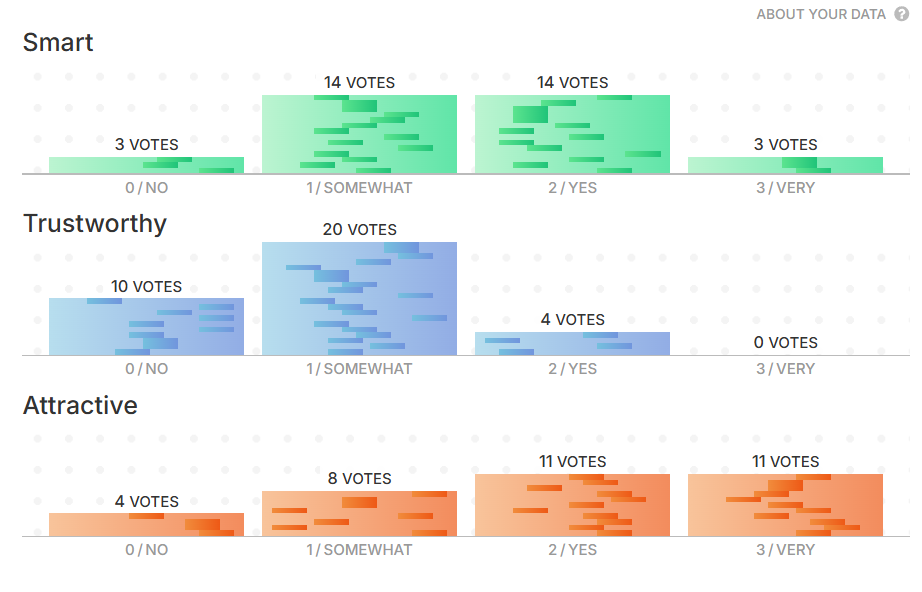The image size is (922, 592).
Task: Select the Smart 2/Yes green bar
Action: 572,134
